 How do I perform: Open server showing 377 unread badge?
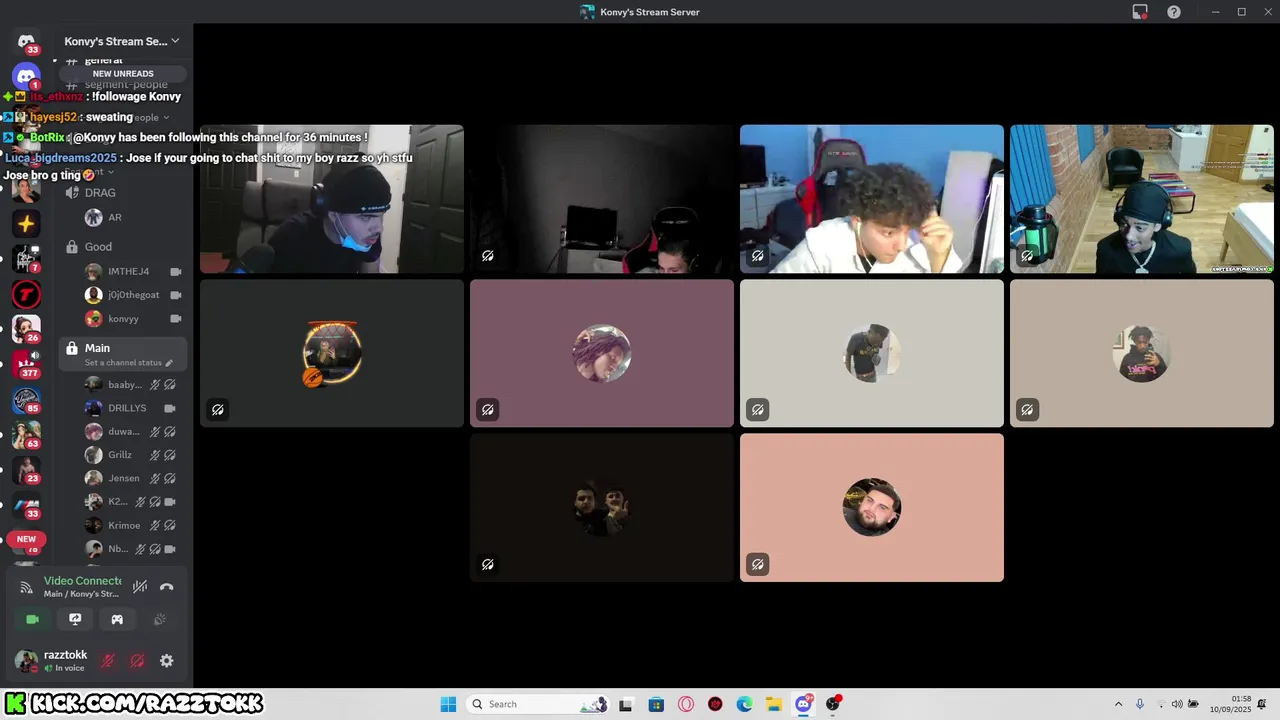click(x=27, y=363)
